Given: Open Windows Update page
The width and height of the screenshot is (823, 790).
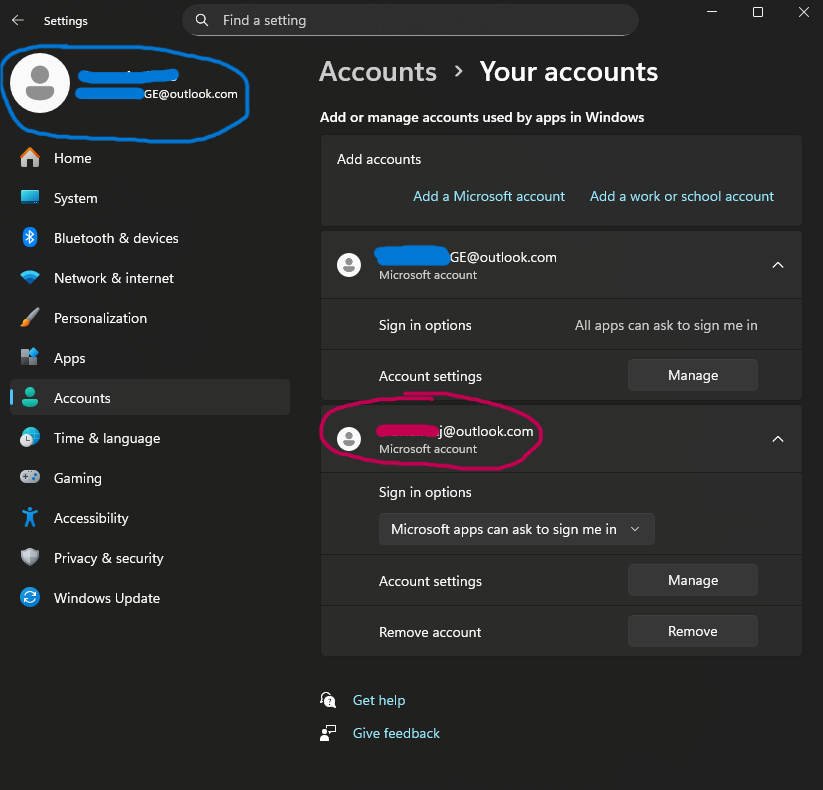Looking at the screenshot, I should [150, 597].
